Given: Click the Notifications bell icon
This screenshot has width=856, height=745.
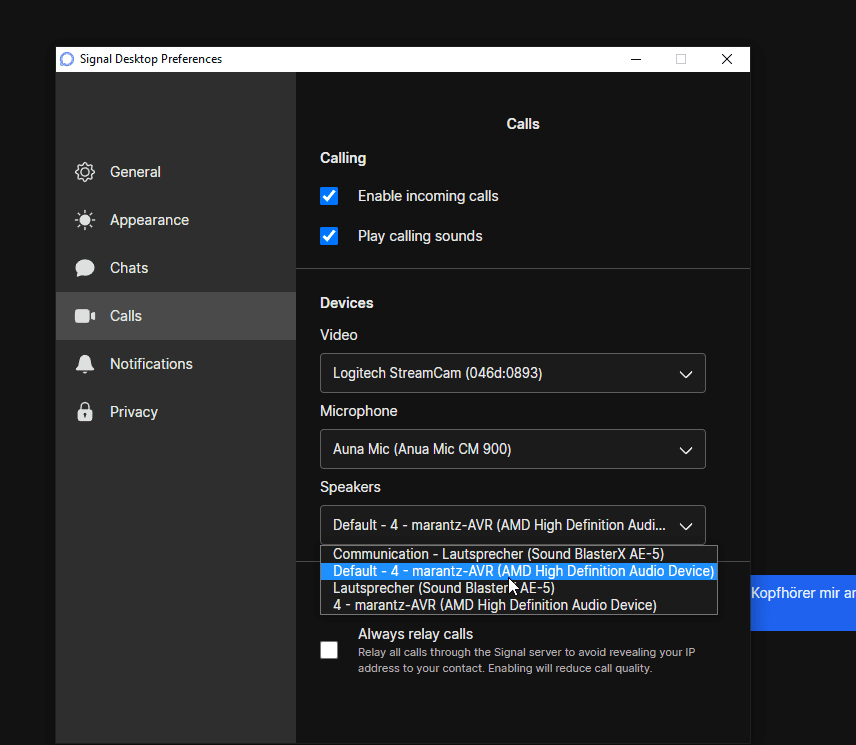Looking at the screenshot, I should (85, 364).
